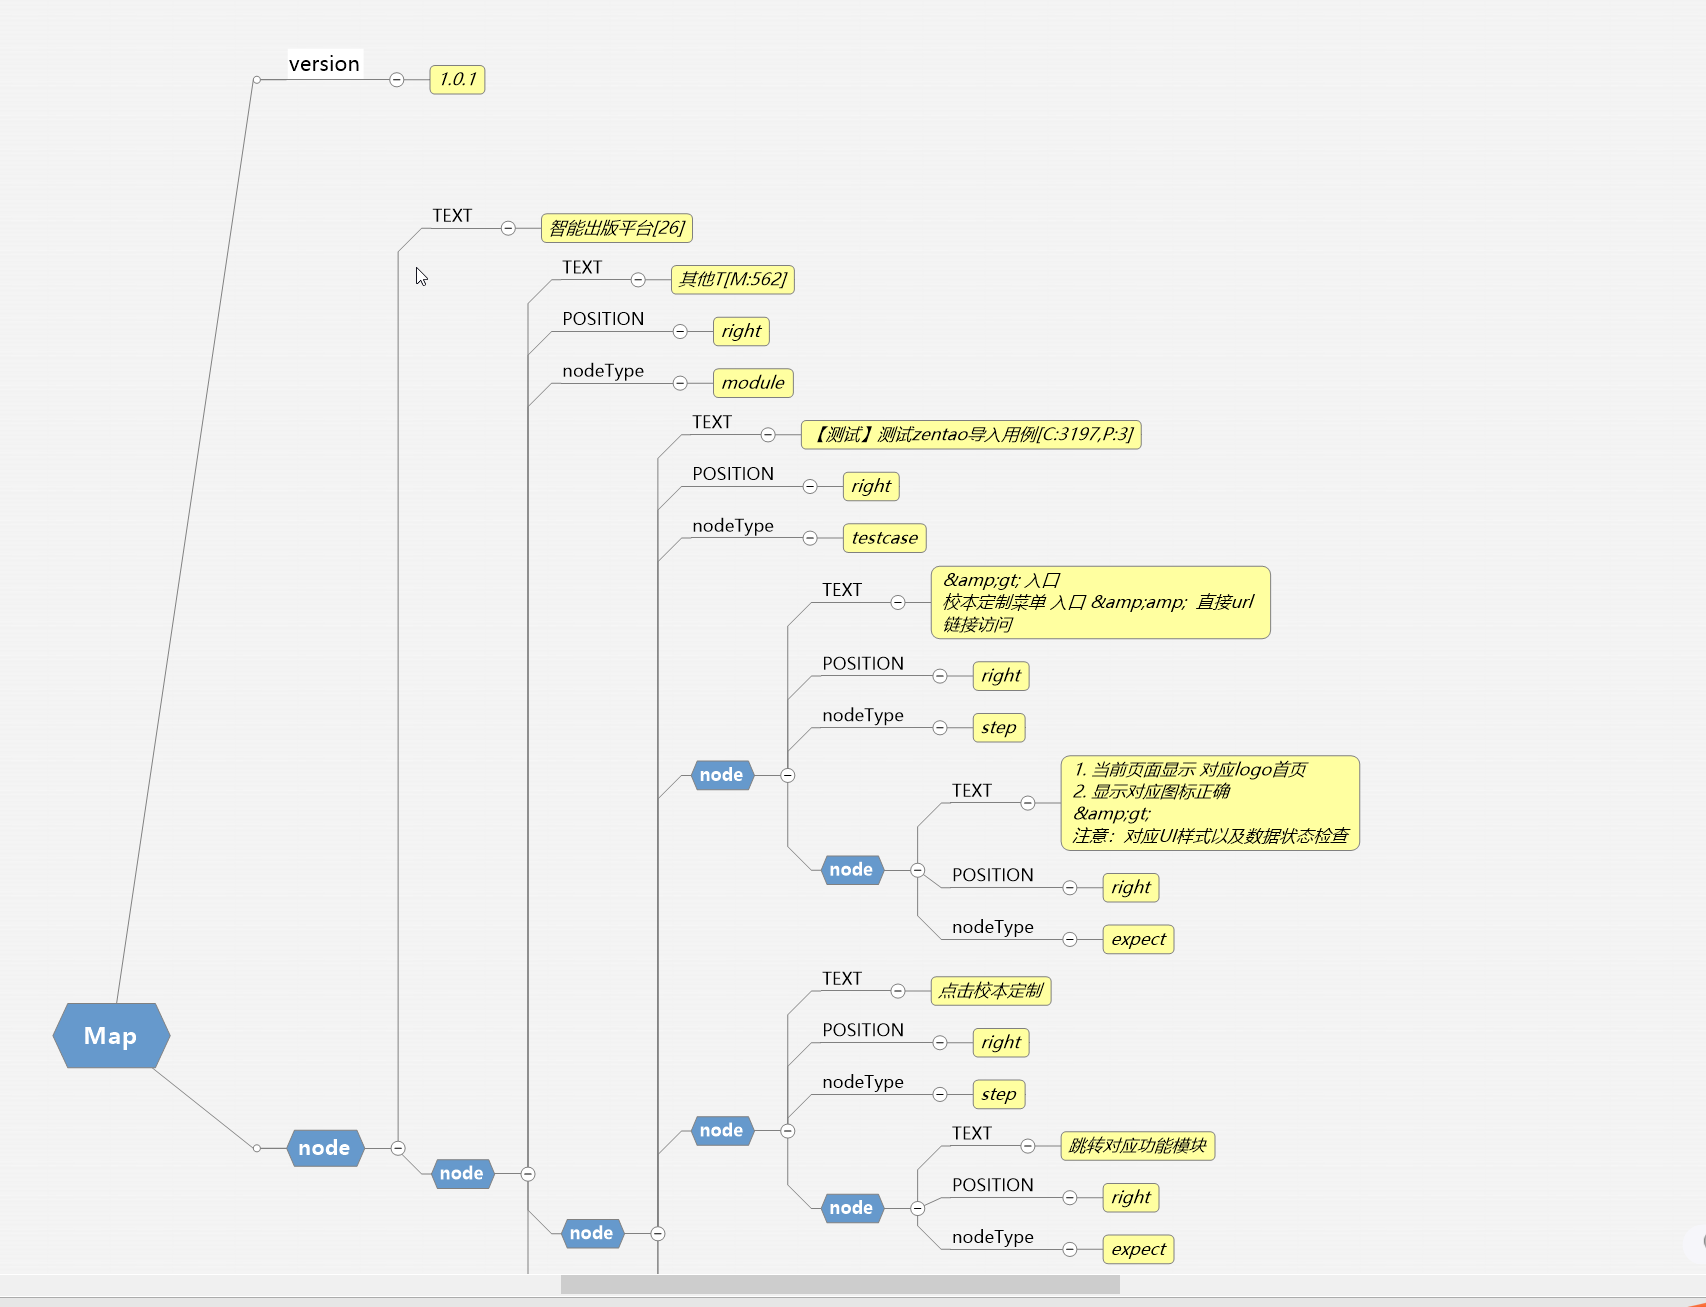Collapse toggle next to module value

click(680, 383)
